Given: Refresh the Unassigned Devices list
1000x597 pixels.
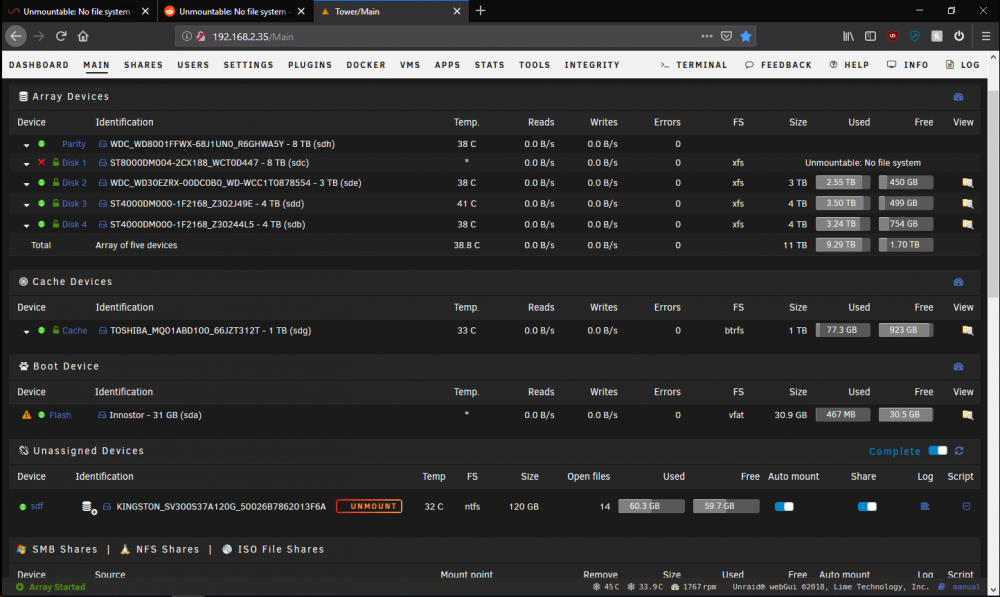Looking at the screenshot, I should pos(959,451).
